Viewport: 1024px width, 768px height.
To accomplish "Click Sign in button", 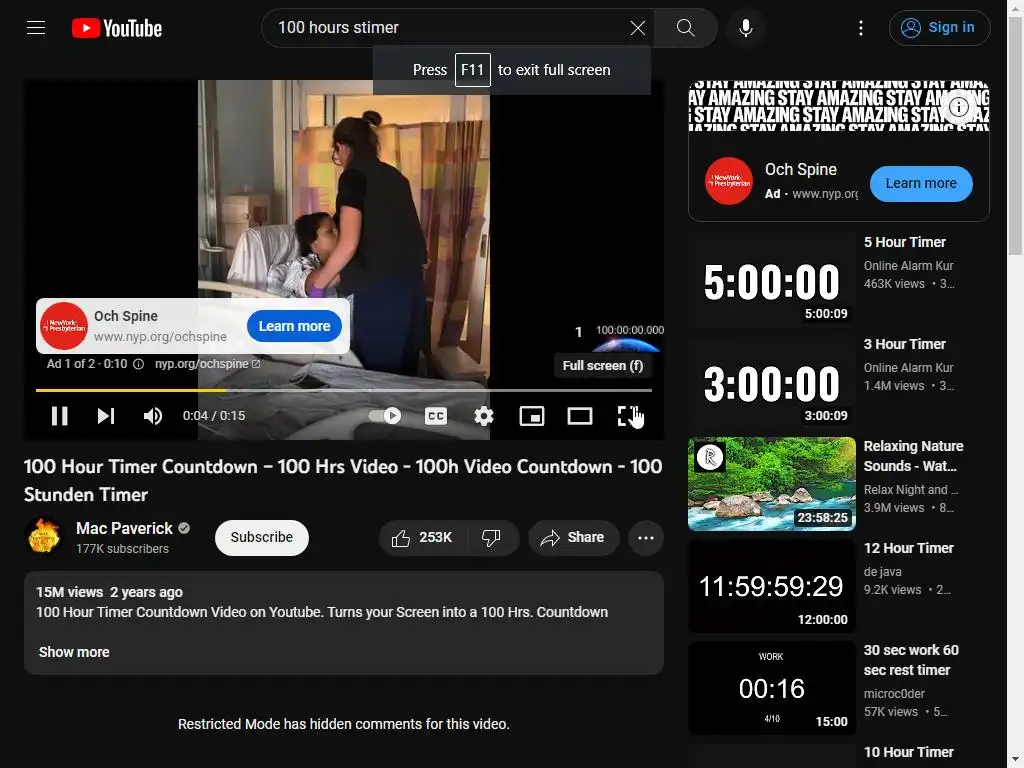I will pos(939,27).
